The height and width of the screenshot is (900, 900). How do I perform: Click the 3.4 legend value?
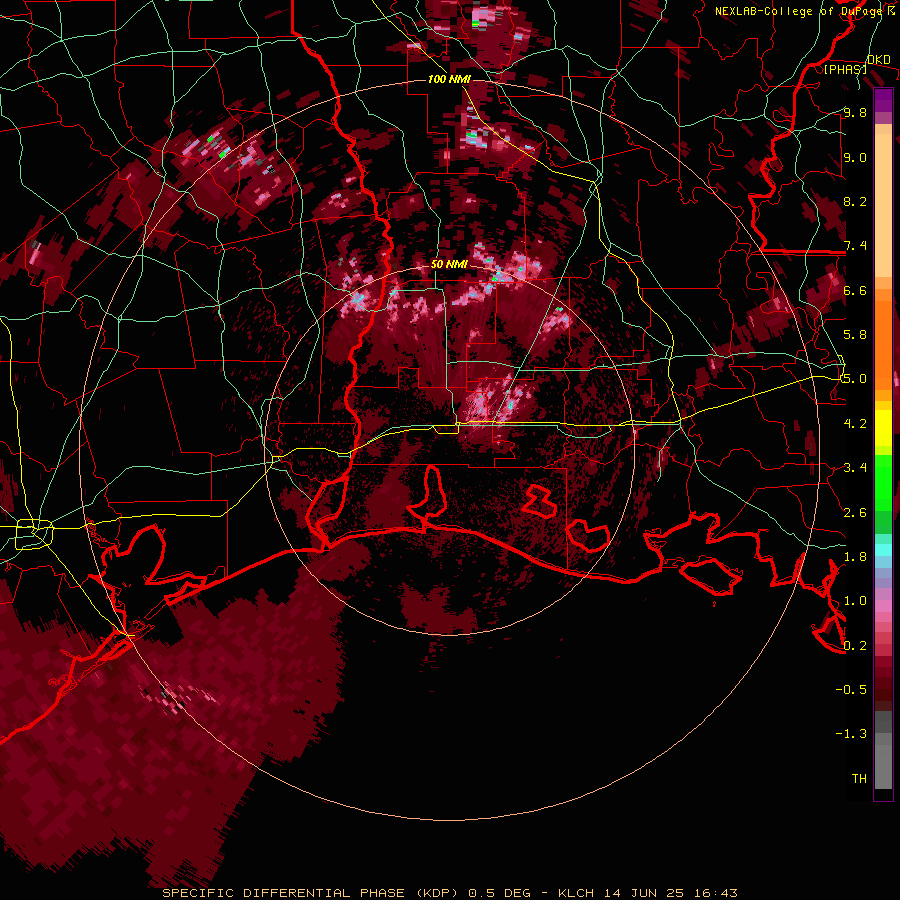pos(855,468)
